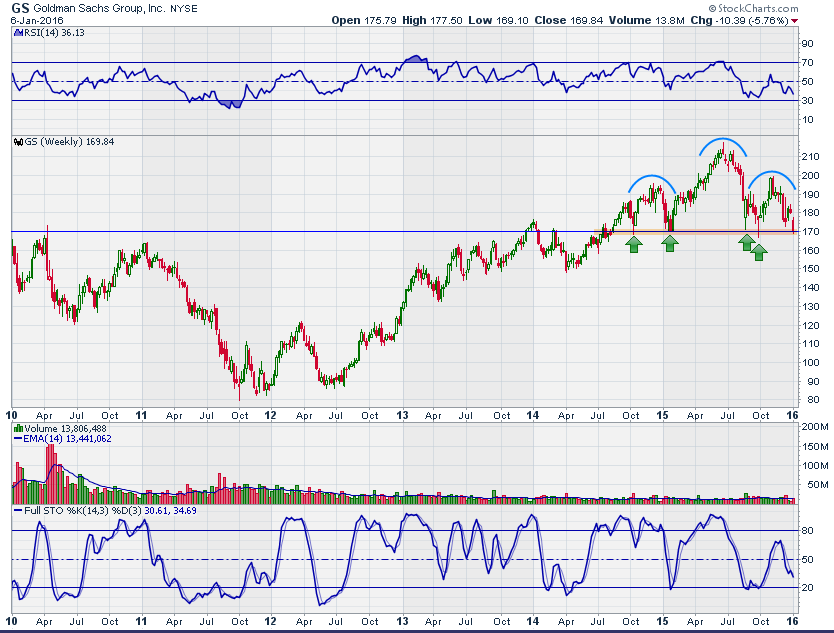Click the Goldman Sachs Group, Inc. company name
Screen dimensions: 834x633
click(99, 9)
